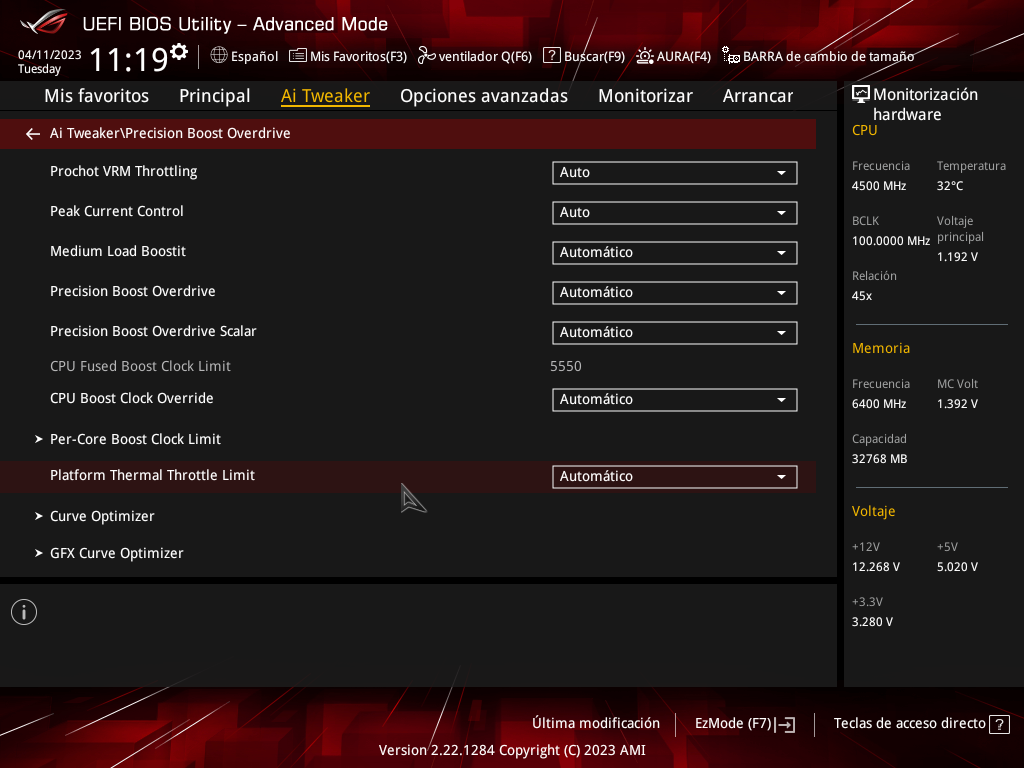Click the ROG logo icon

[43, 22]
